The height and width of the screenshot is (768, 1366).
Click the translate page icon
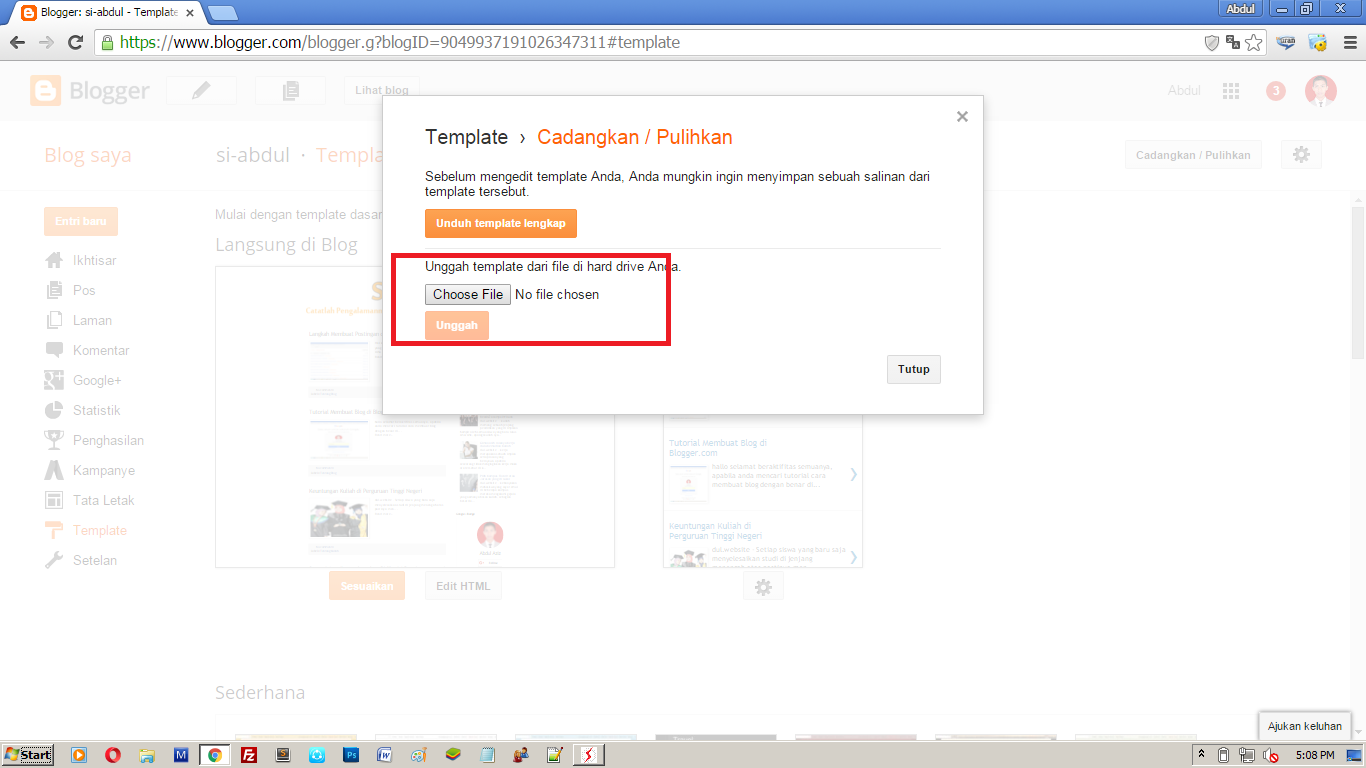(x=1233, y=42)
